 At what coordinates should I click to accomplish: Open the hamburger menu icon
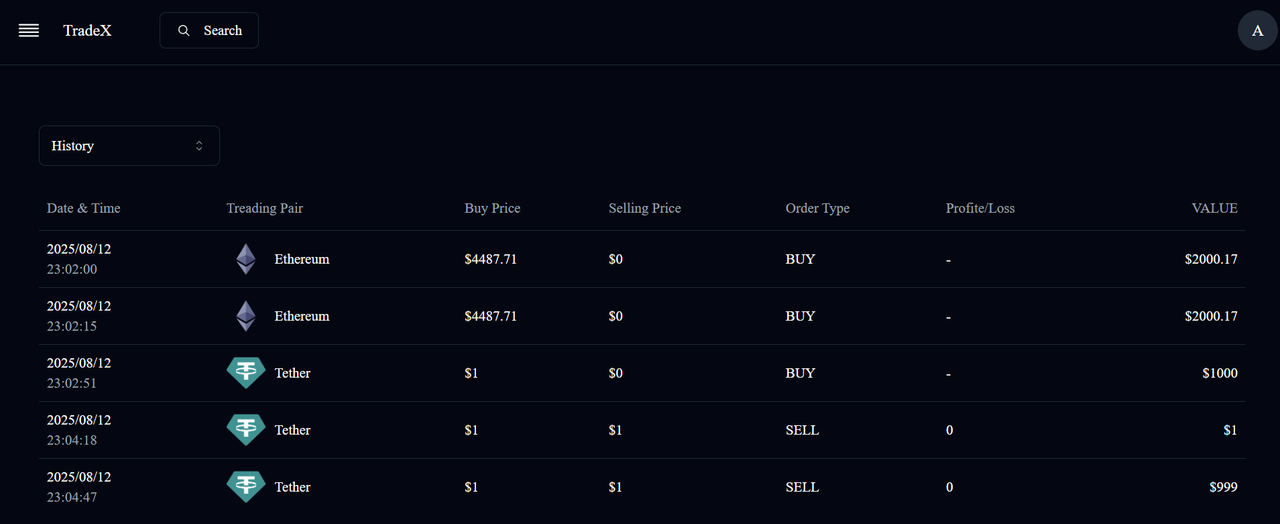[x=29, y=31]
